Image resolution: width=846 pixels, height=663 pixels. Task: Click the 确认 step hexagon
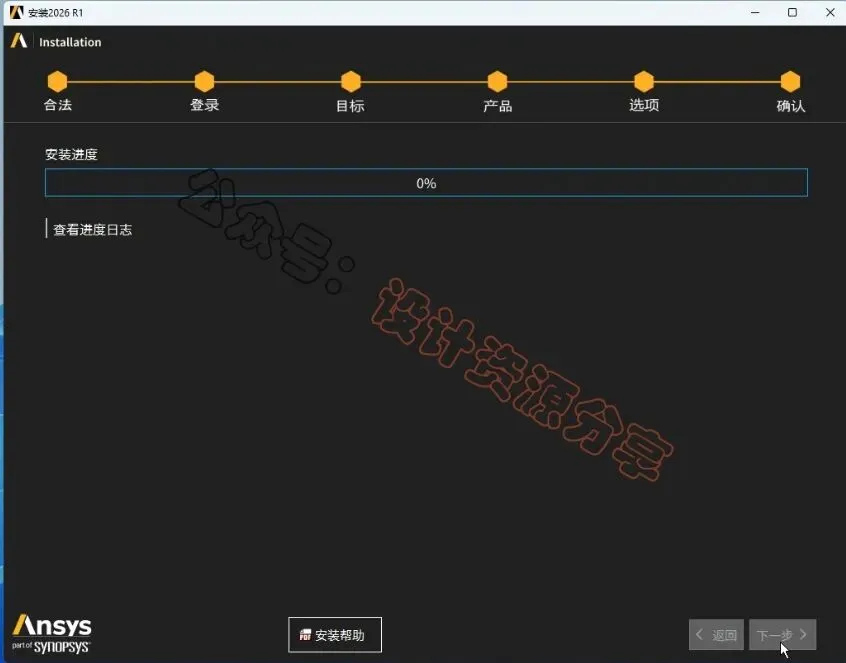click(x=790, y=81)
